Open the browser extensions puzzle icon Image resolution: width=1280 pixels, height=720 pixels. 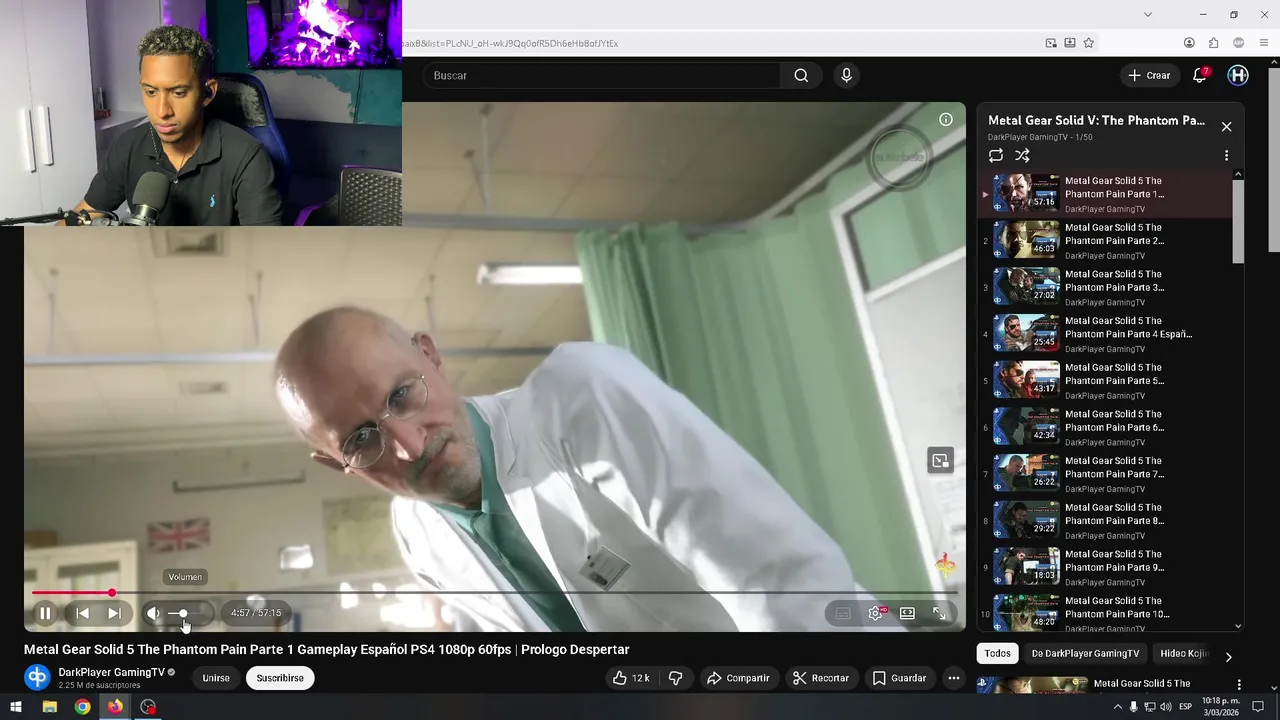(1213, 43)
